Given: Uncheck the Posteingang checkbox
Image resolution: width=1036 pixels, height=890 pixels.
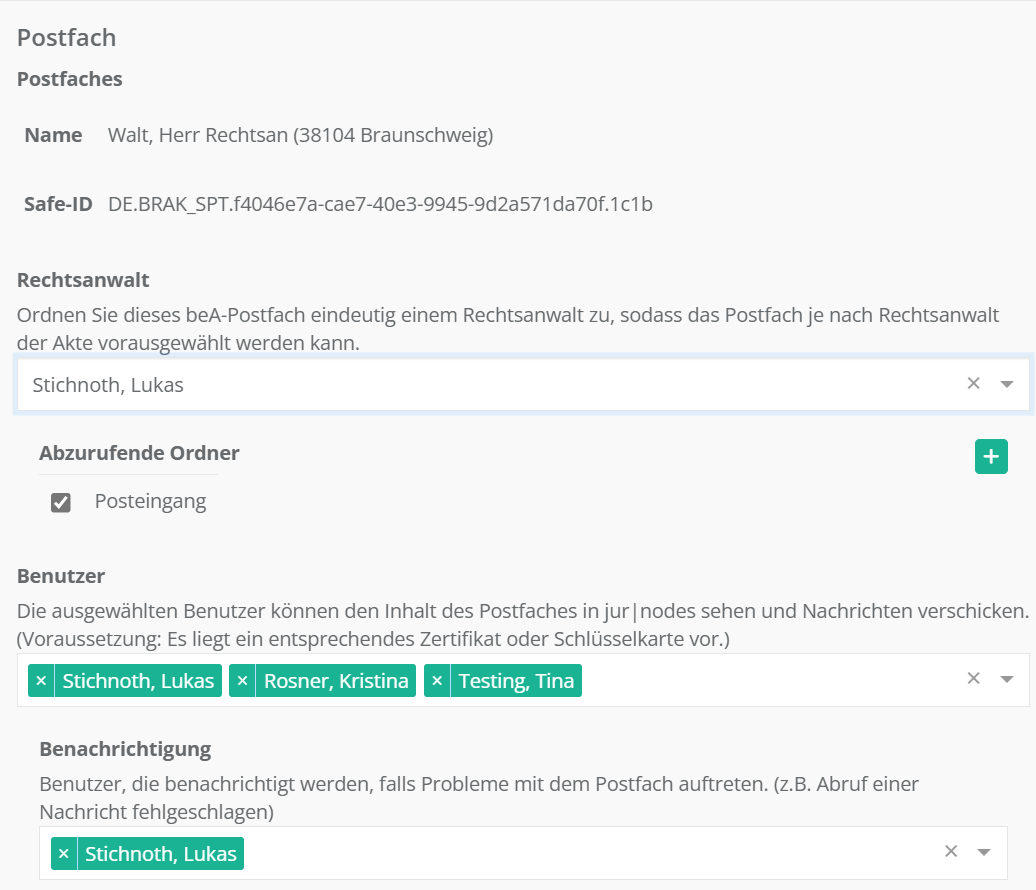Looking at the screenshot, I should point(61,503).
